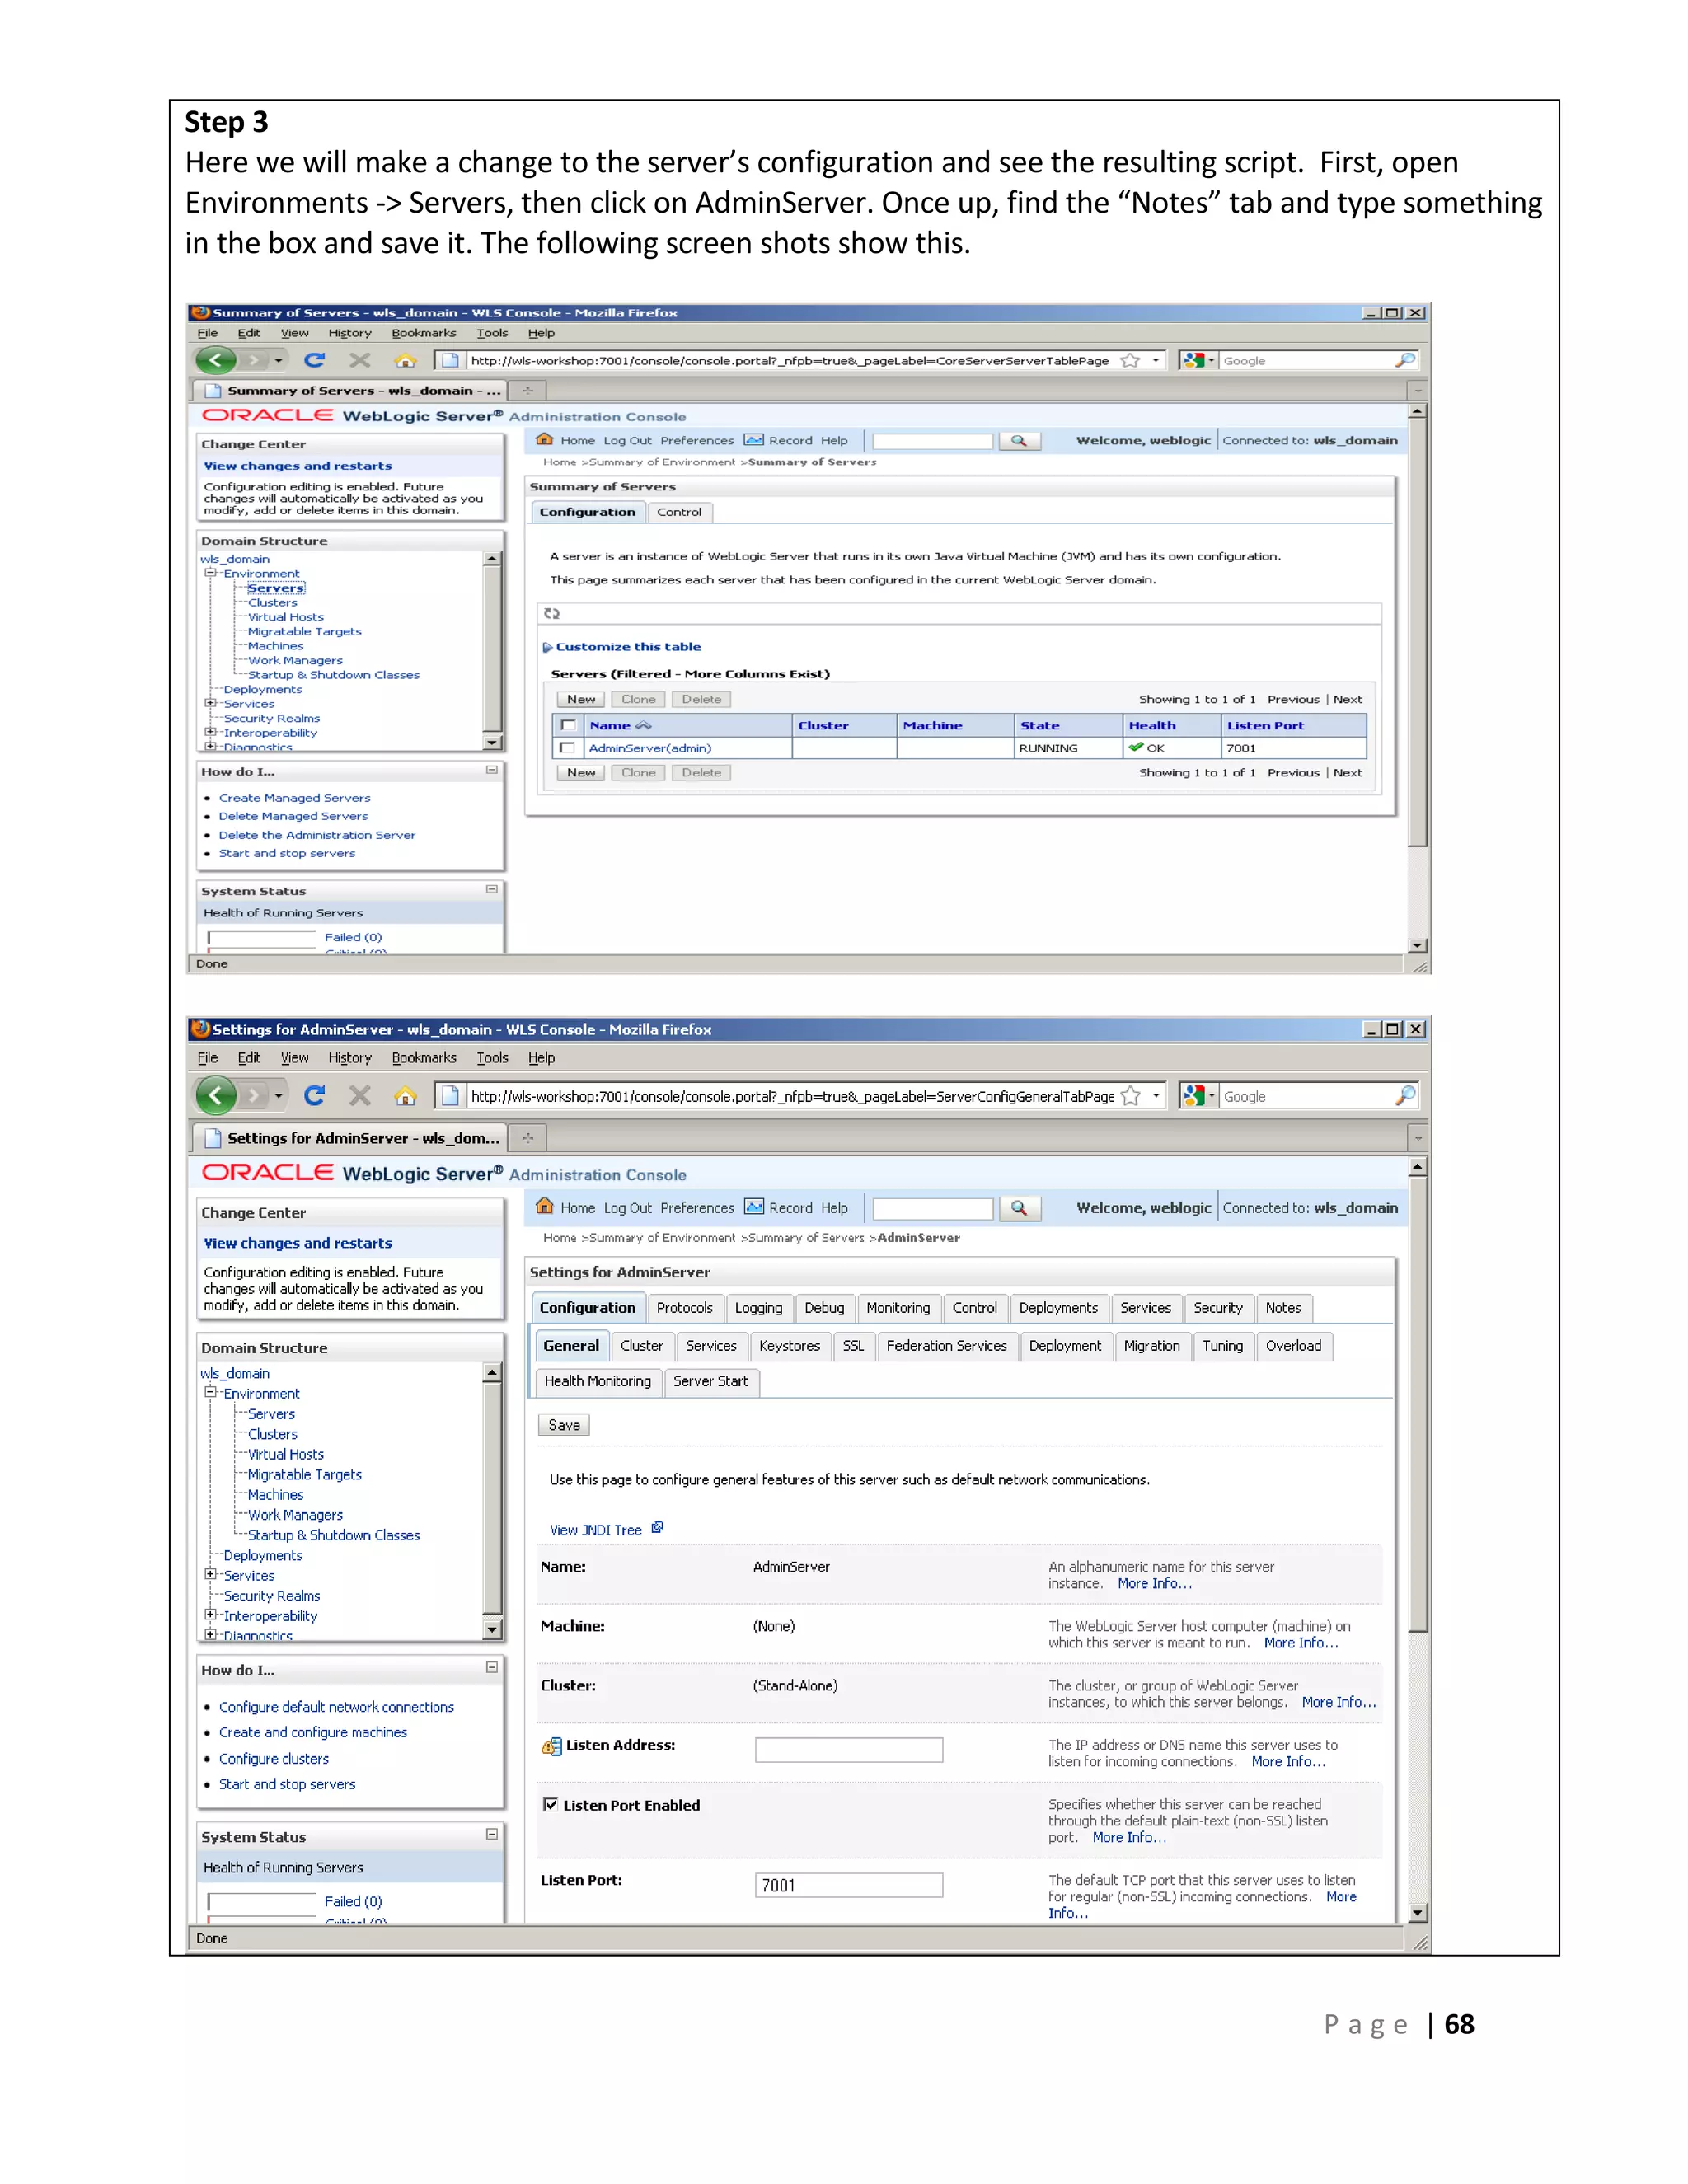The image size is (1688, 2184).
Task: Click Google engine icon in Settings for AdminServer search box
Action: tap(1193, 1096)
